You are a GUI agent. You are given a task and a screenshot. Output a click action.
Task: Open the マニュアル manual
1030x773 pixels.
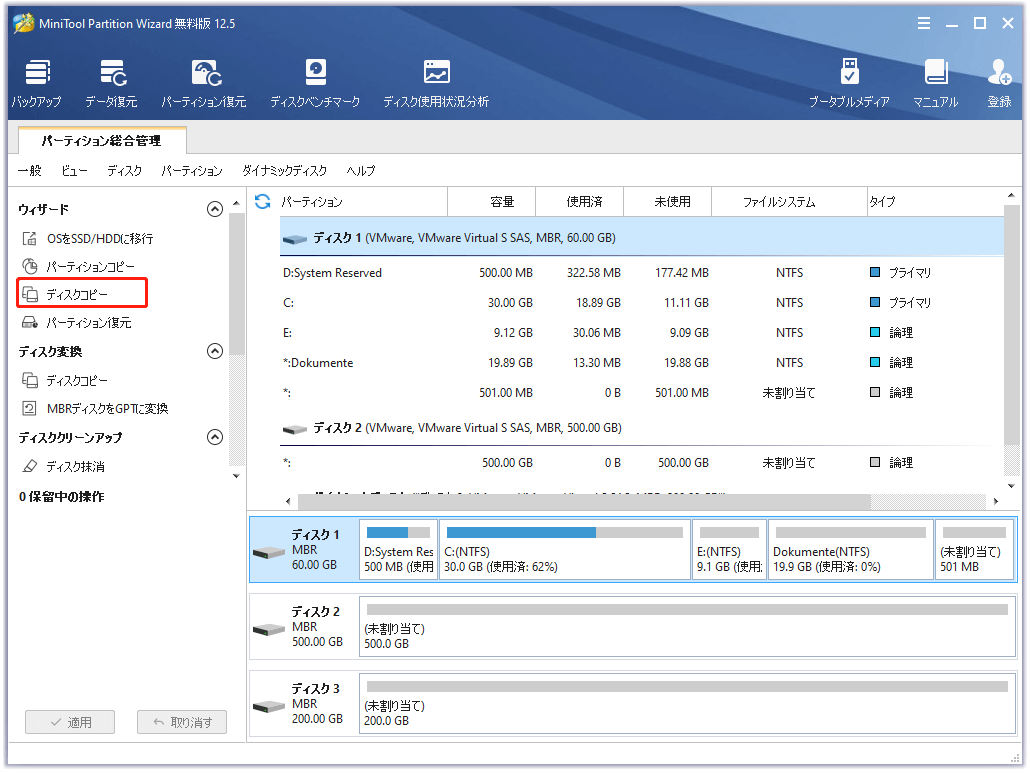pos(935,83)
